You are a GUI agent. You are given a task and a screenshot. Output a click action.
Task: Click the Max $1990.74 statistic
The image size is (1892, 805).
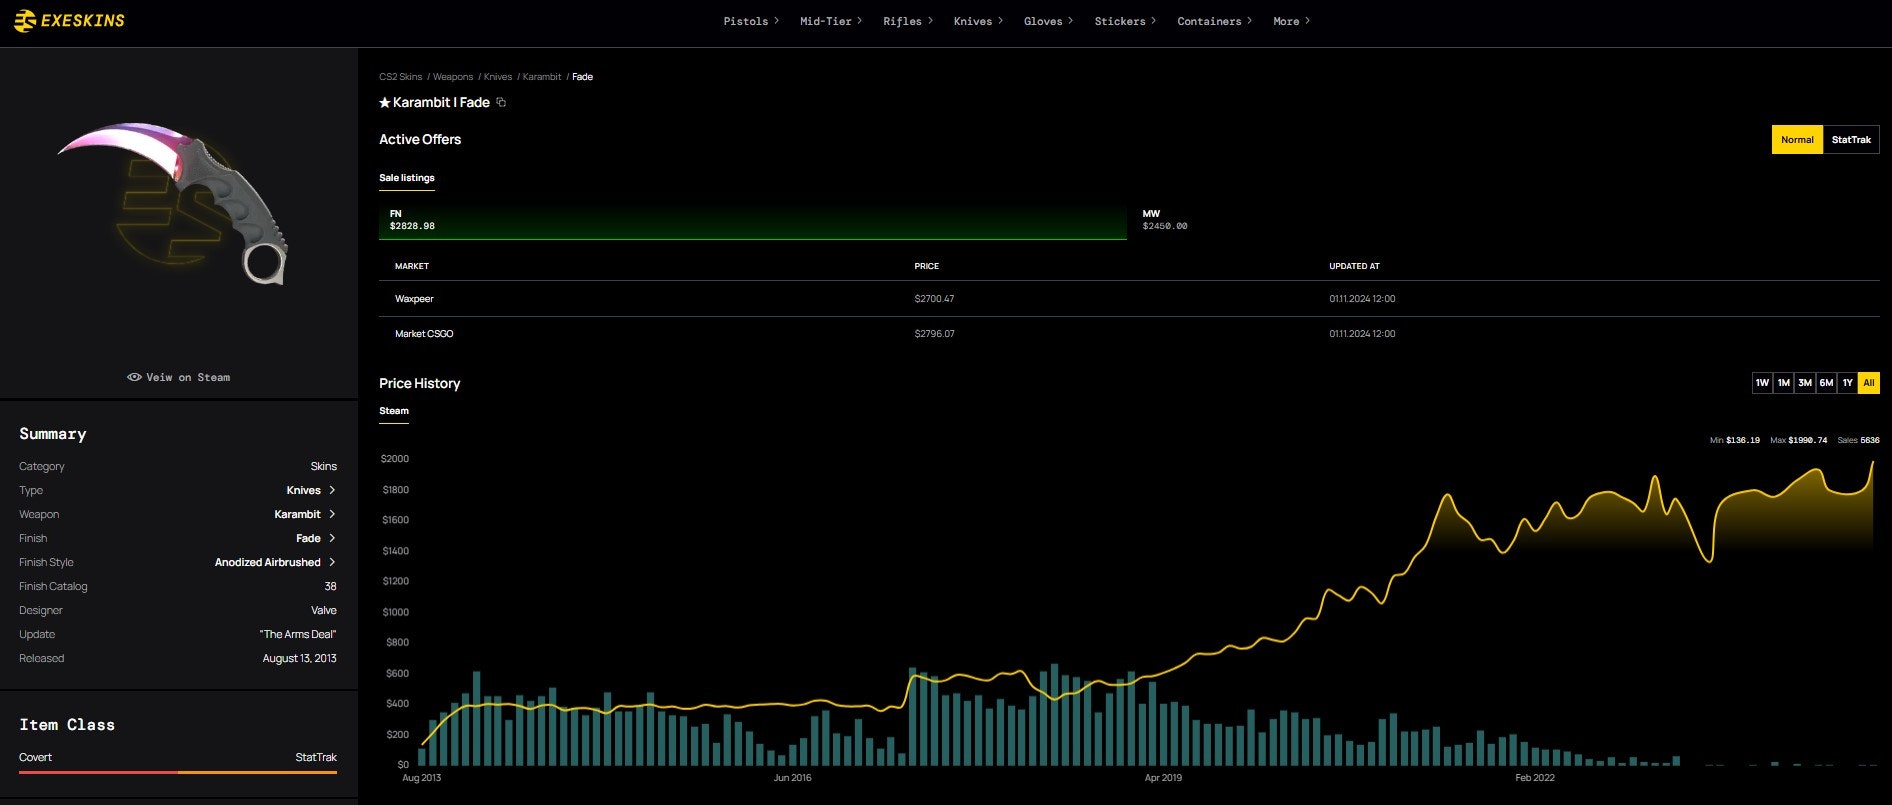pos(1798,440)
